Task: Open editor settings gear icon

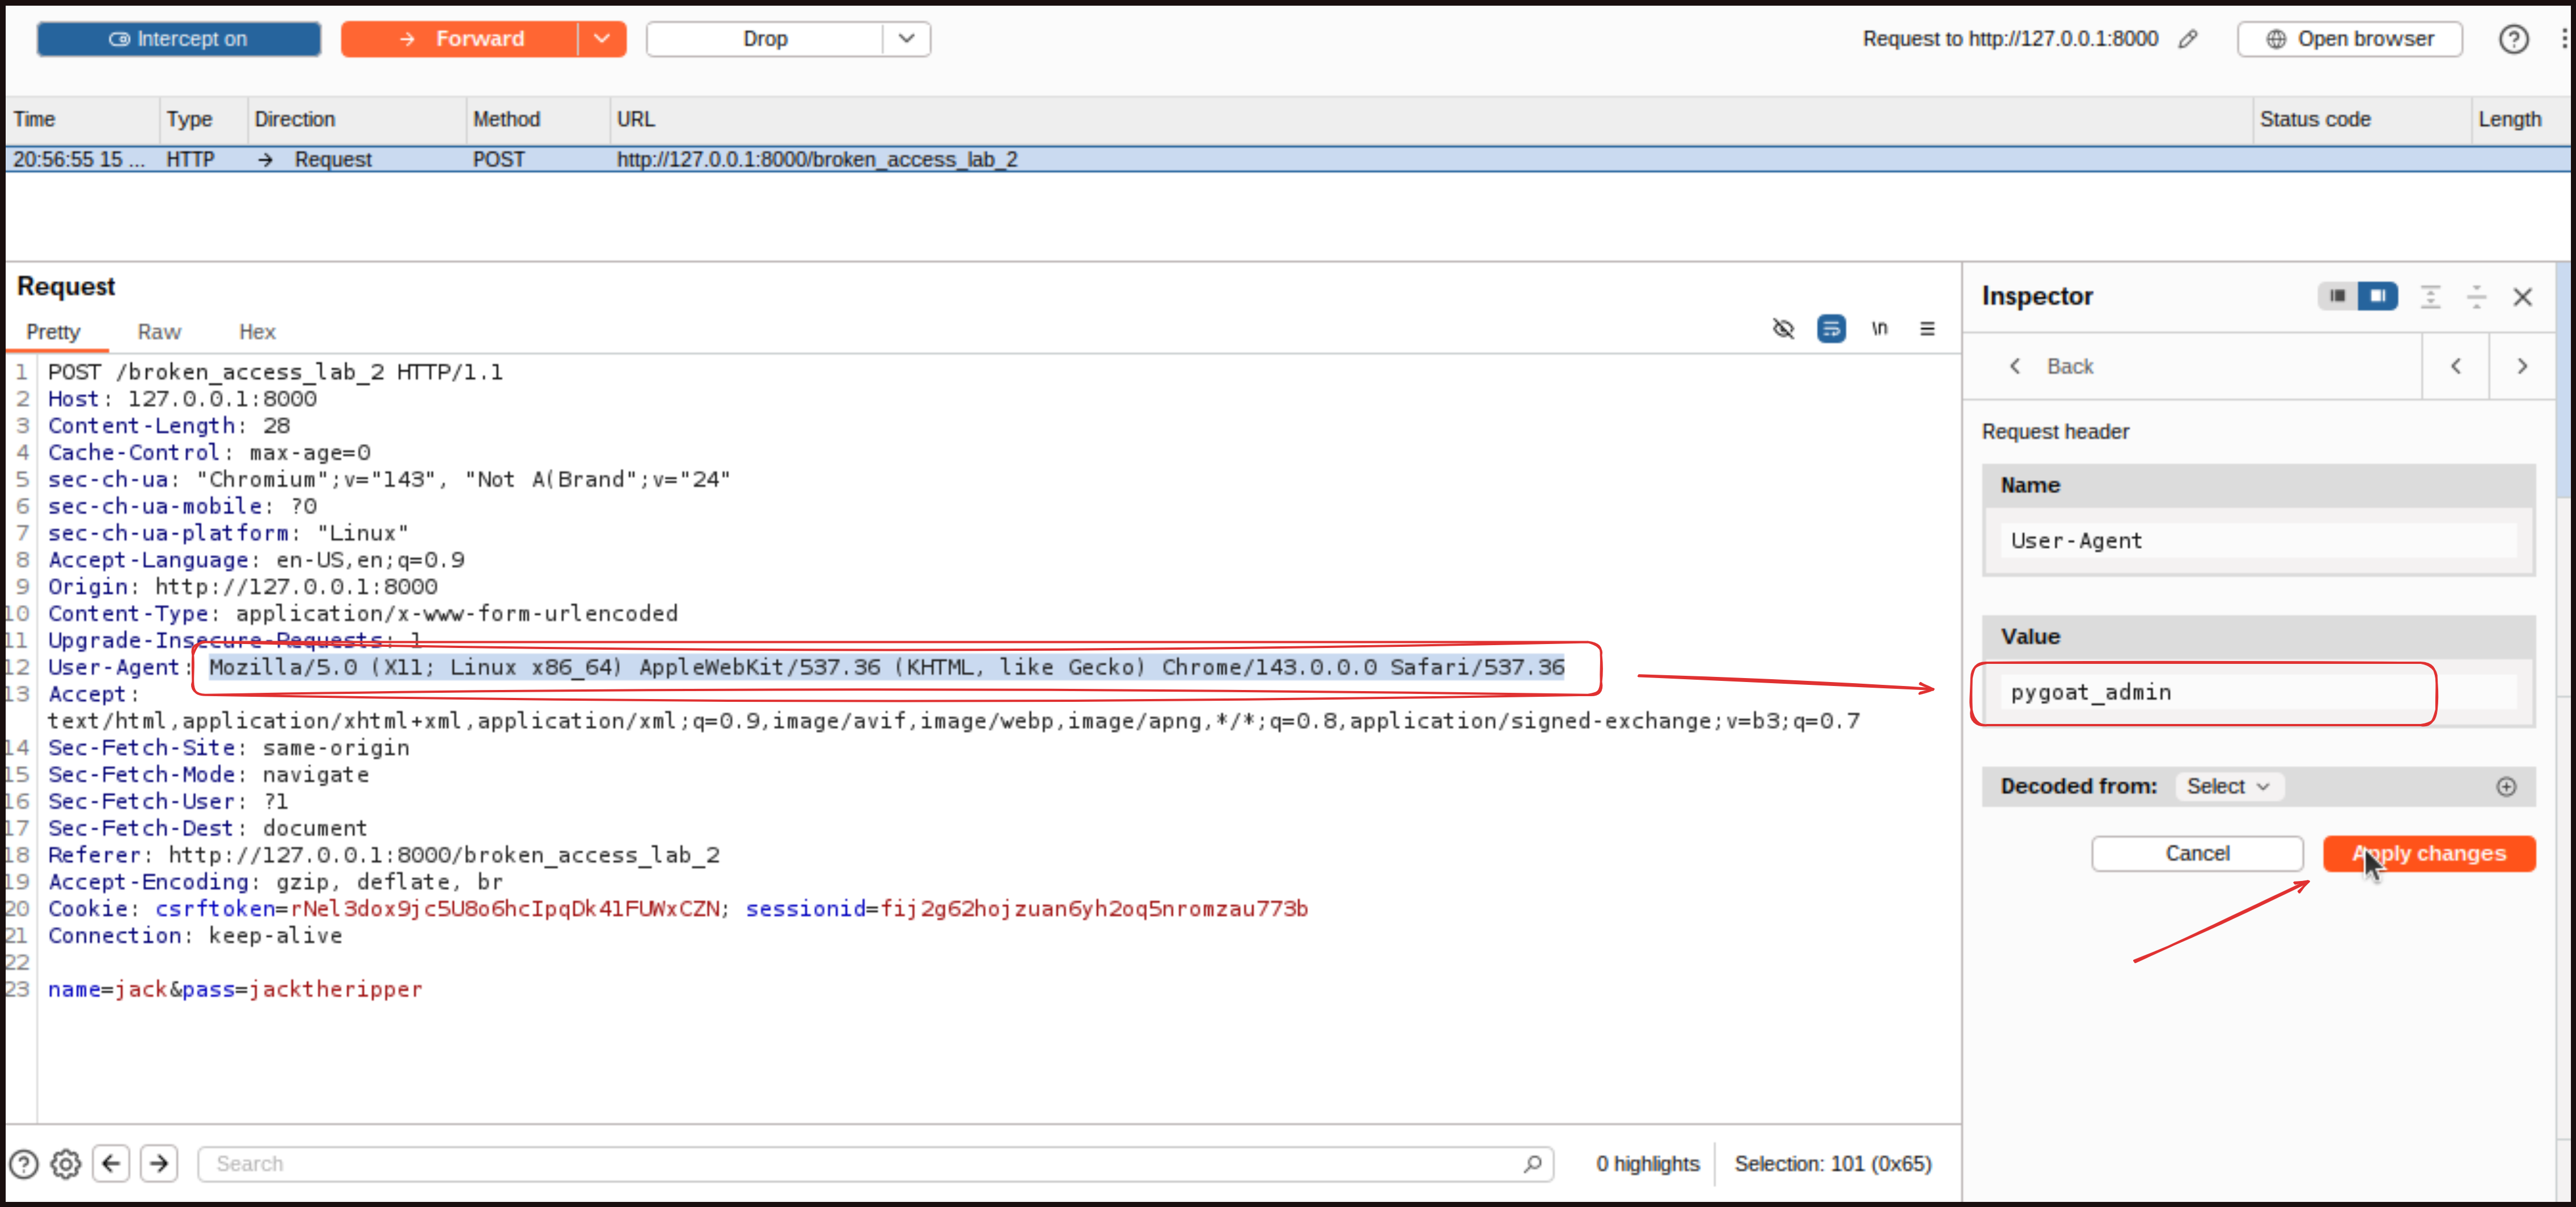Action: (66, 1164)
